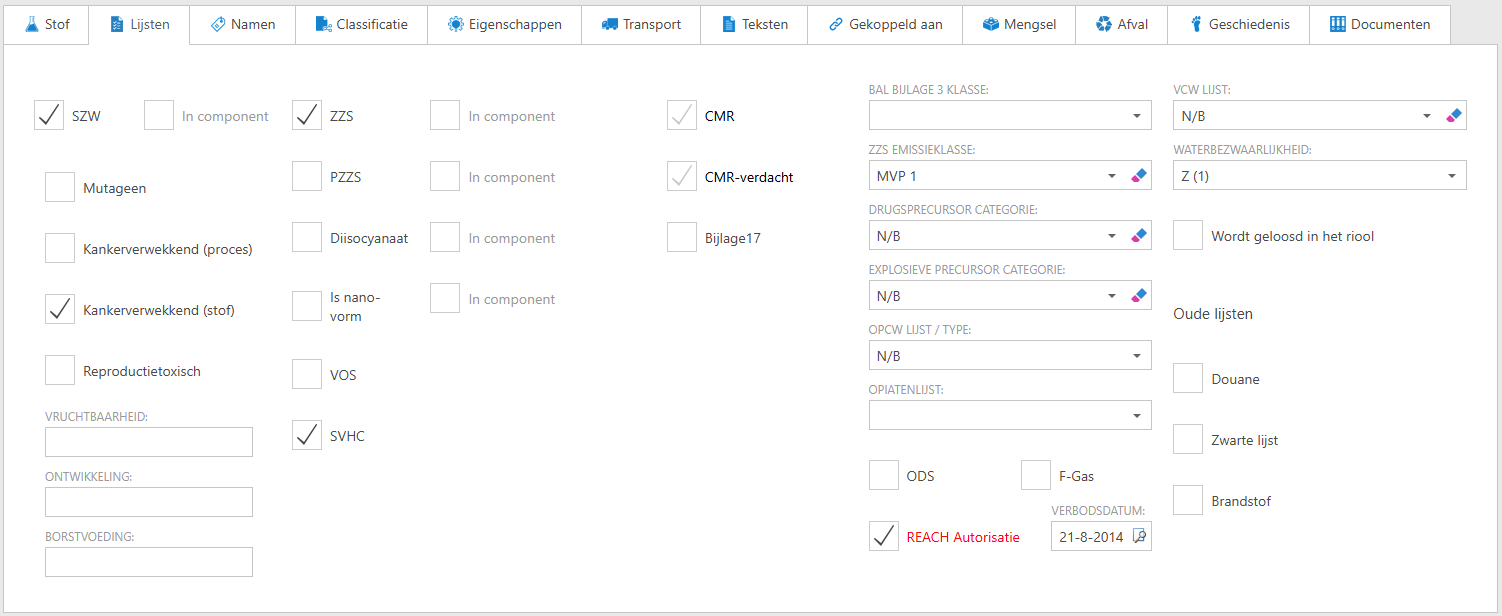Switch to the Classificatie tab
Viewport: 1502px width, 616px height.
pyautogui.click(x=361, y=24)
